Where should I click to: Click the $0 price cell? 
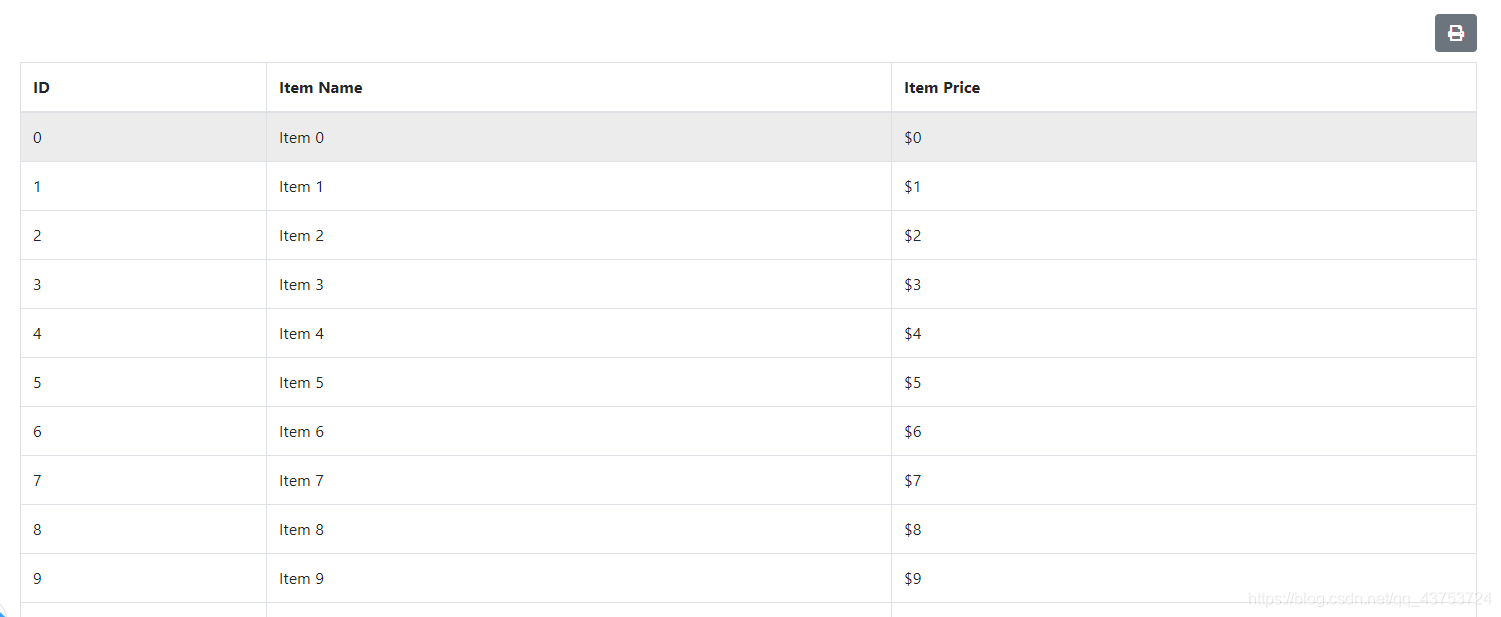(x=1184, y=138)
